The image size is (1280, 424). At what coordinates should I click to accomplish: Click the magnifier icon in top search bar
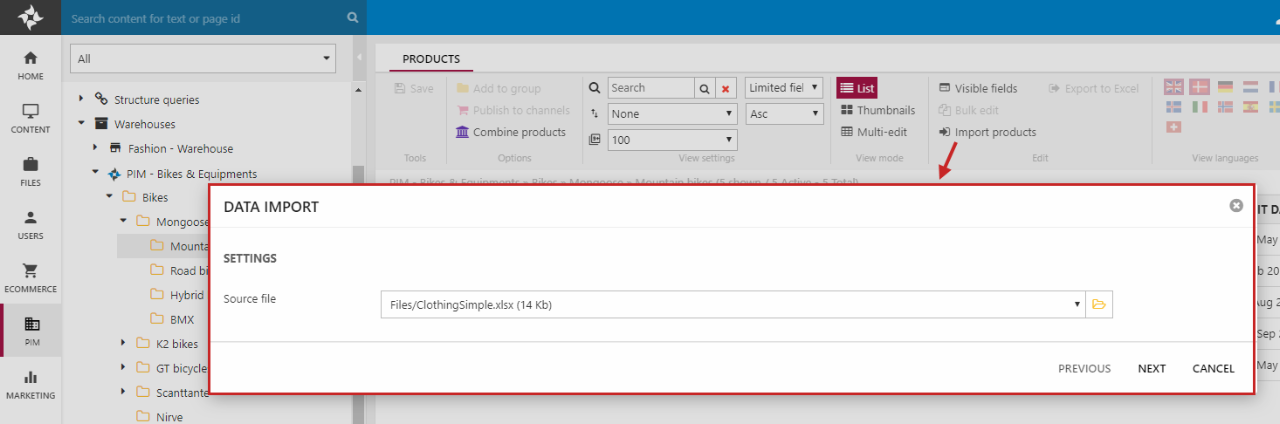pos(352,18)
